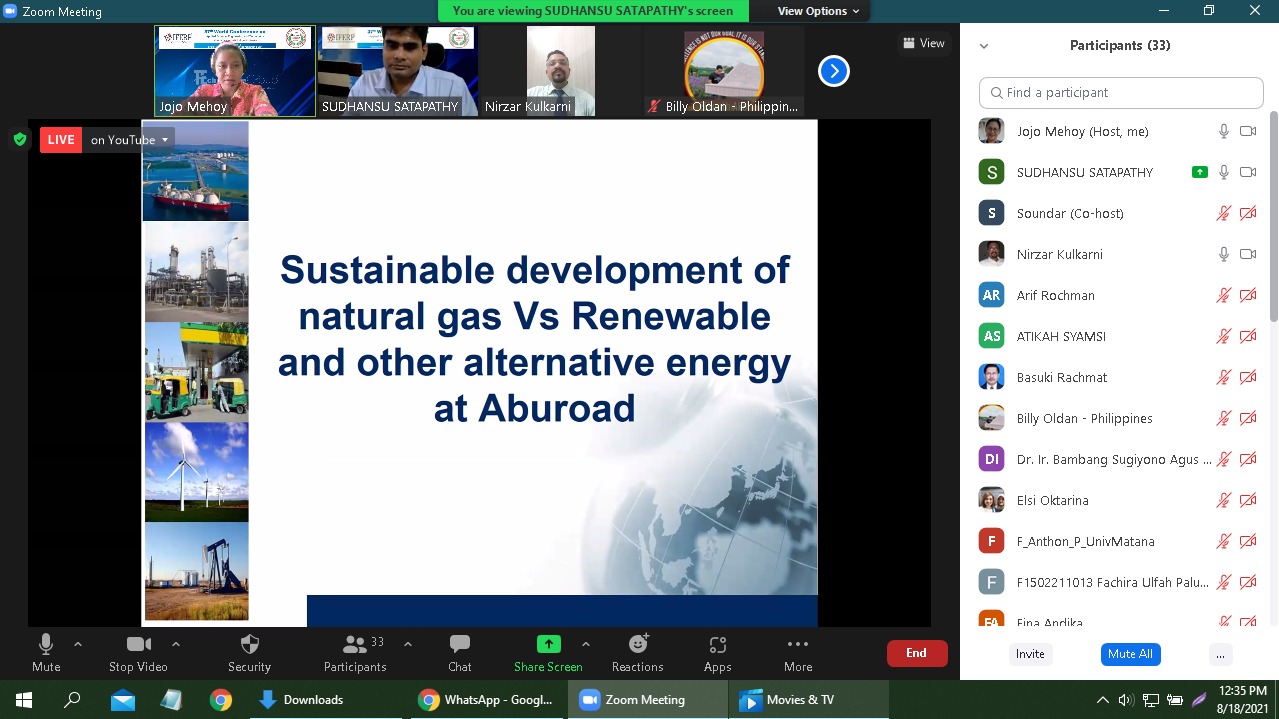Start Share Screen from the toolbar

coord(548,652)
